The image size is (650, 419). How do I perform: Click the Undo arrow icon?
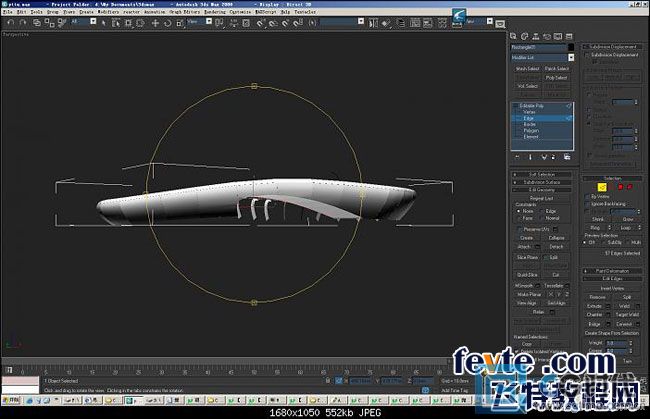pyautogui.click(x=11, y=23)
